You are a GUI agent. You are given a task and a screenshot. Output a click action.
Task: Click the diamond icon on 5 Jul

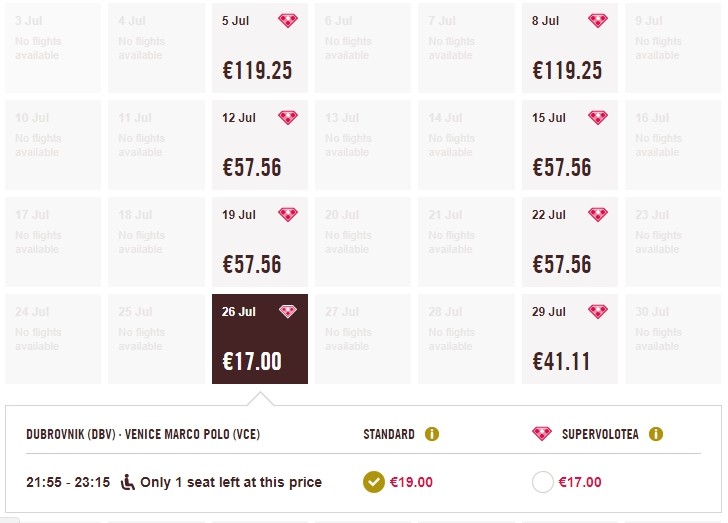[x=288, y=21]
